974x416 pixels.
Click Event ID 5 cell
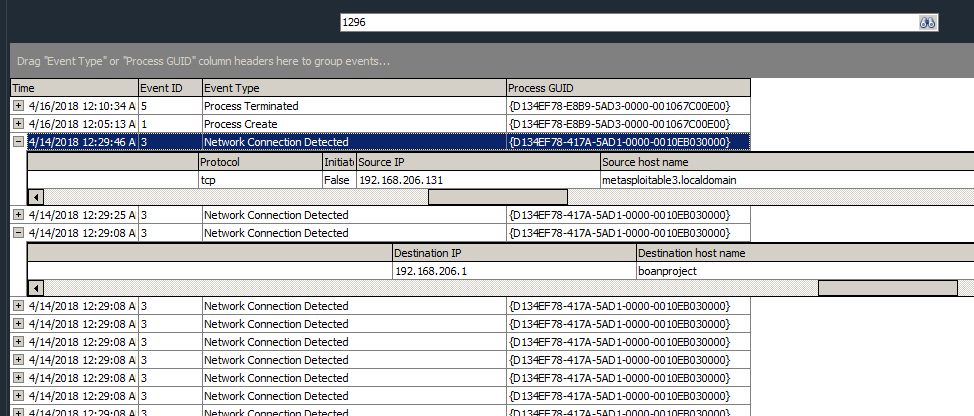click(170, 106)
